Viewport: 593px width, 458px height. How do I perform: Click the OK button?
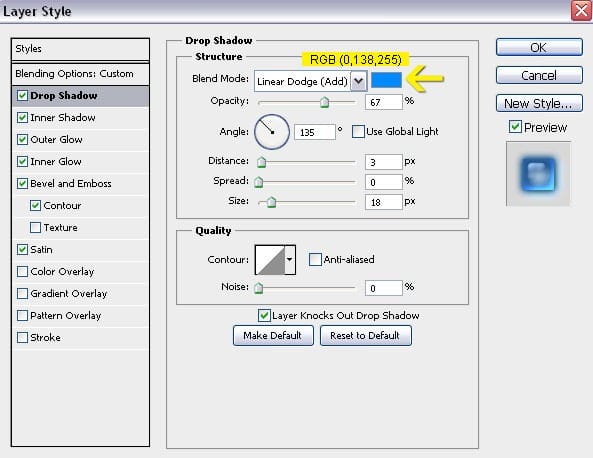coord(539,47)
